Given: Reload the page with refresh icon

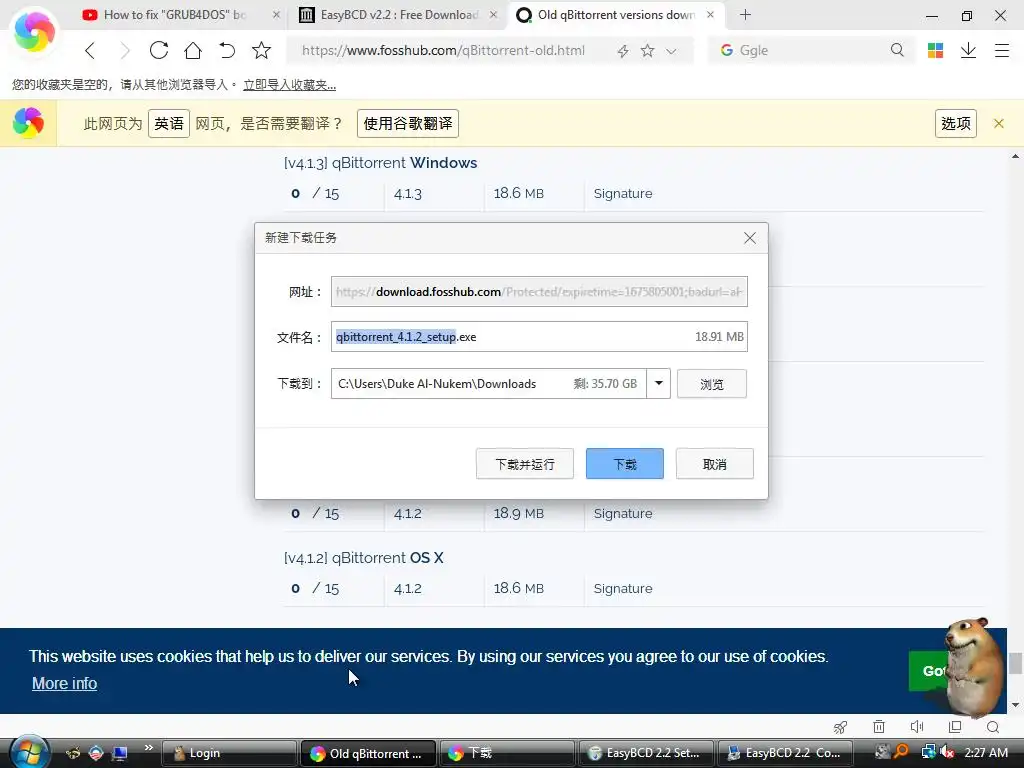Looking at the screenshot, I should pos(159,50).
